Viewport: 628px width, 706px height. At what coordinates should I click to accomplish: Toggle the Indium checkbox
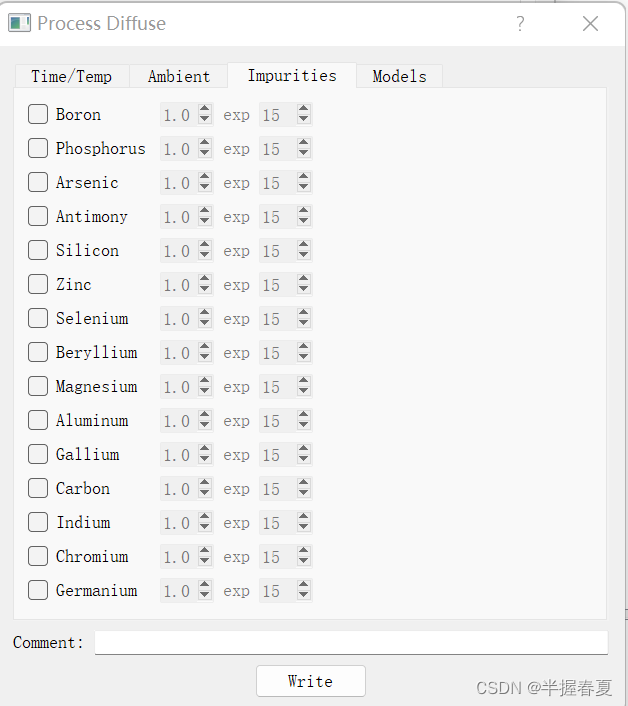click(38, 522)
